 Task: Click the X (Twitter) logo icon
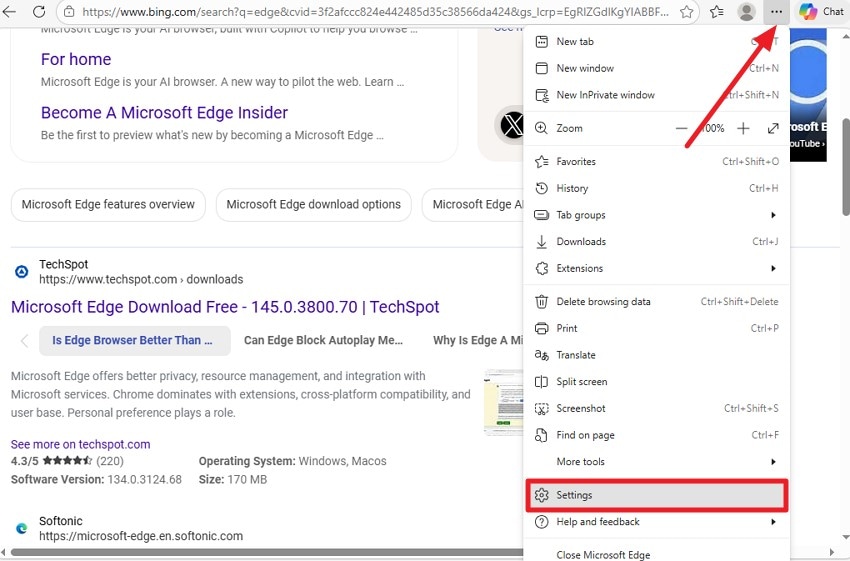[511, 125]
